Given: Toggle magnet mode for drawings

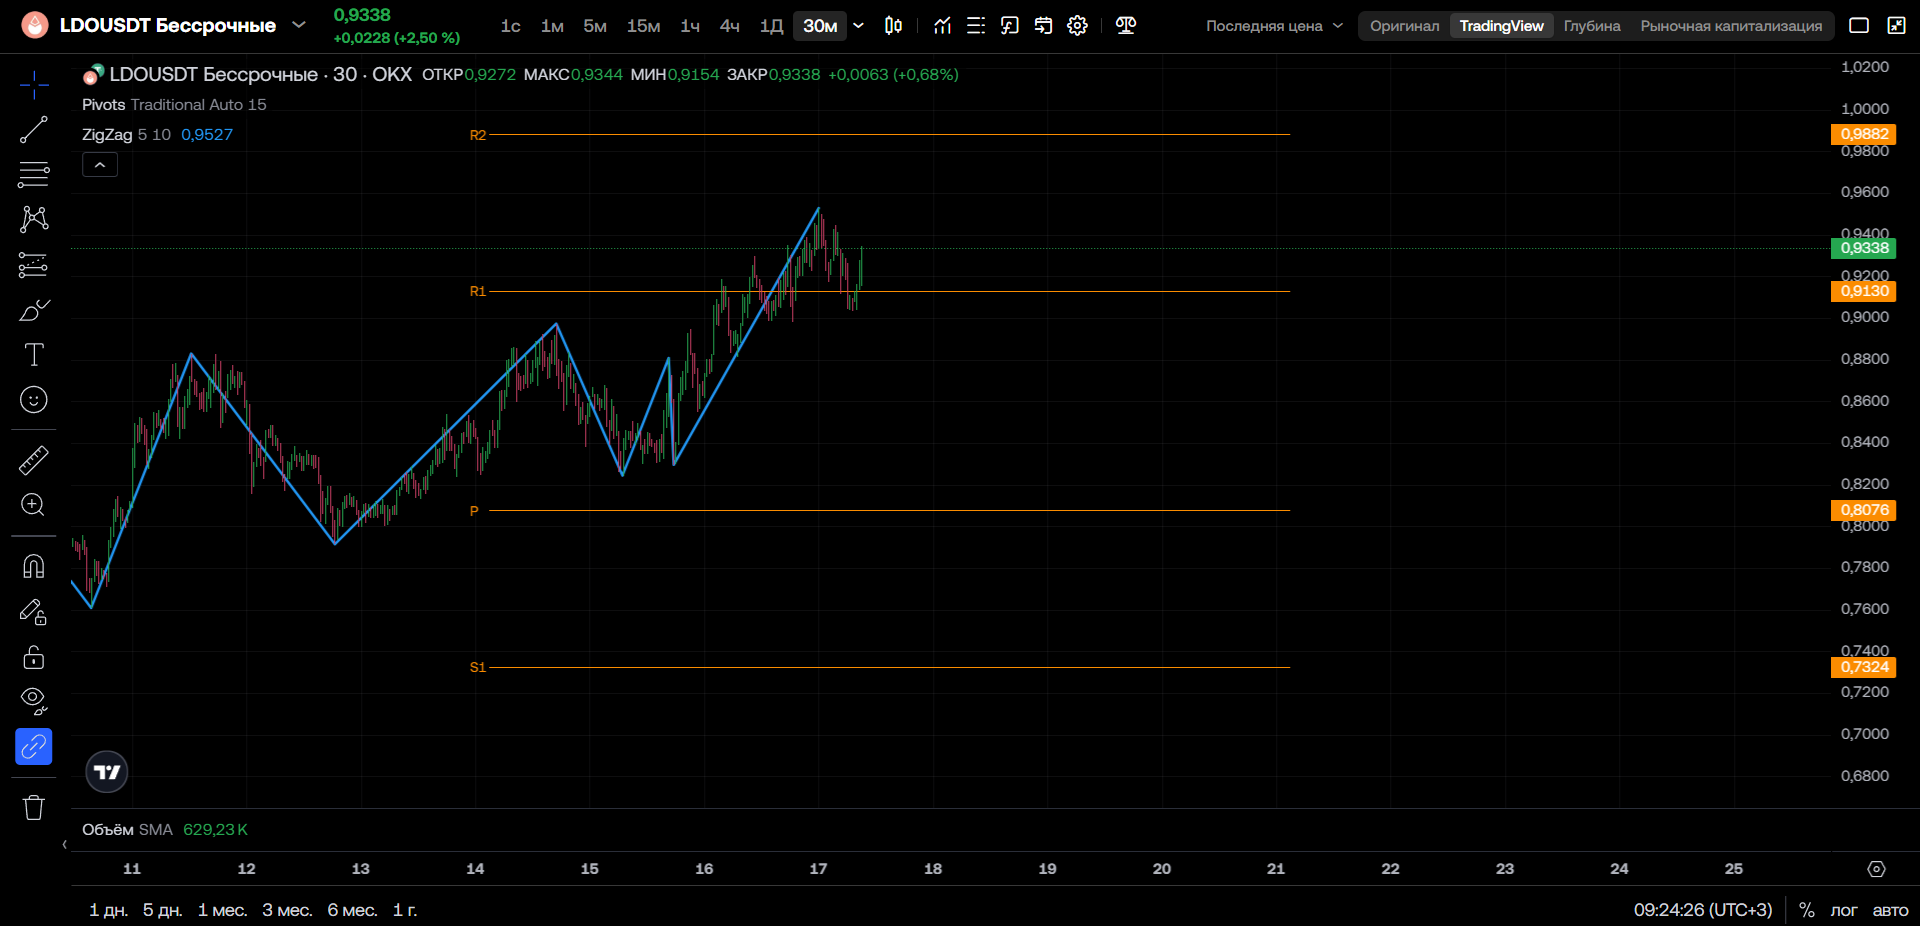Looking at the screenshot, I should pyautogui.click(x=34, y=566).
